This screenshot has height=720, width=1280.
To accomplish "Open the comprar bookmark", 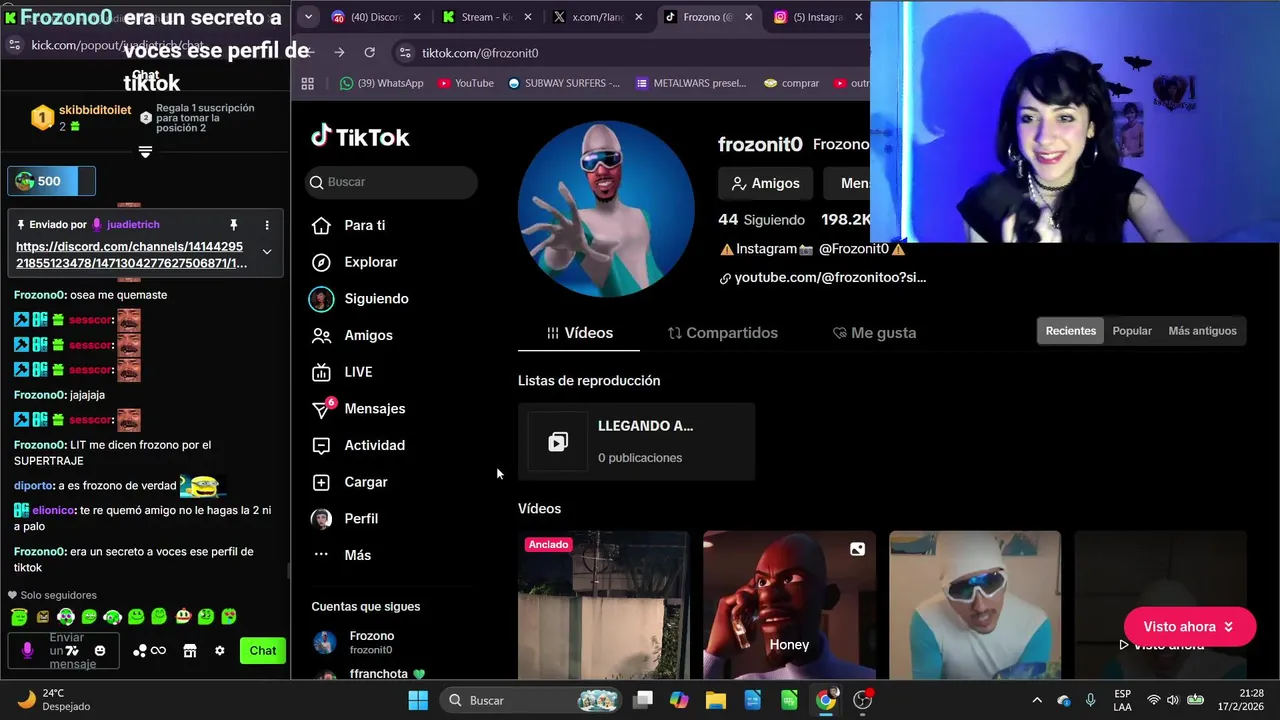I will pos(791,83).
